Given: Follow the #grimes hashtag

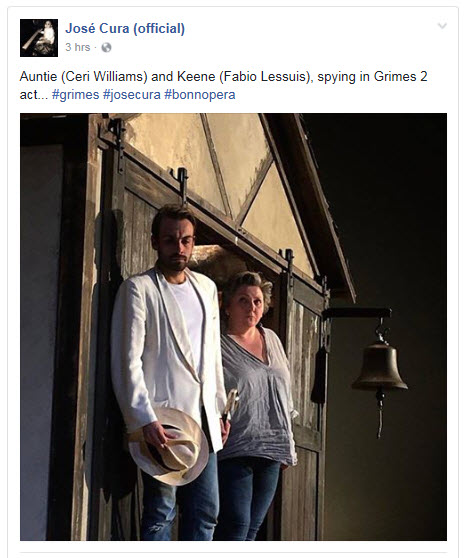Looking at the screenshot, I should pos(75,95).
